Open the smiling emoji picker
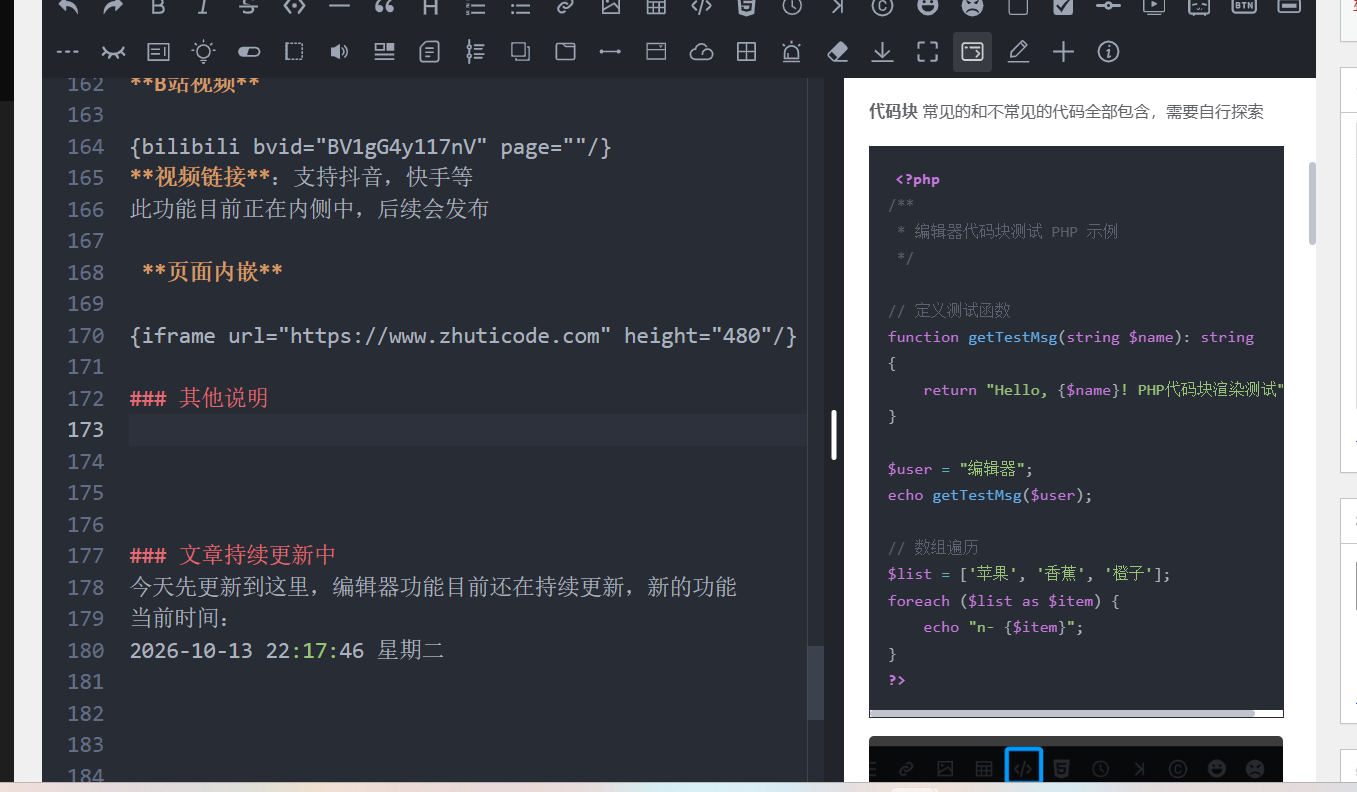1357x792 pixels. (927, 6)
